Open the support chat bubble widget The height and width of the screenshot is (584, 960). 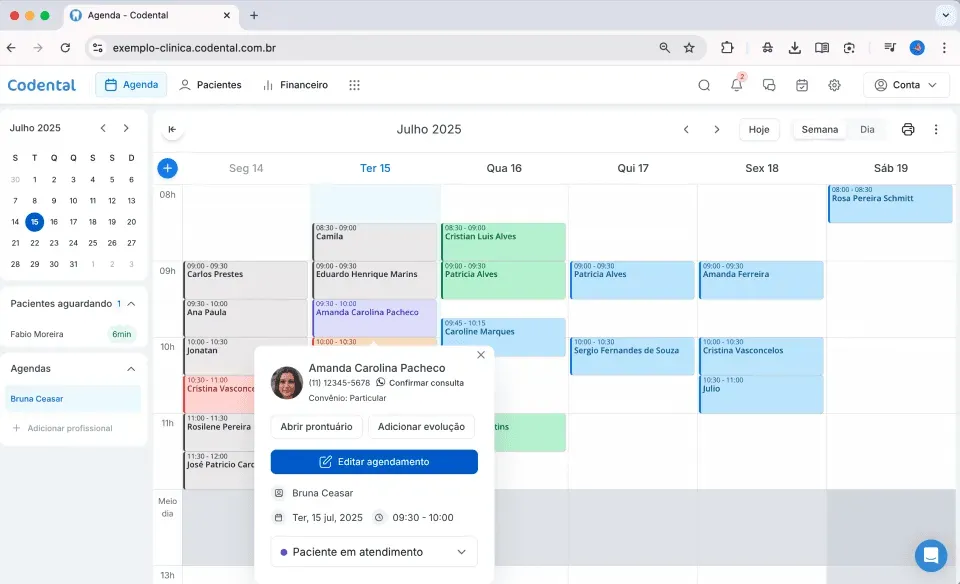[x=931, y=555]
